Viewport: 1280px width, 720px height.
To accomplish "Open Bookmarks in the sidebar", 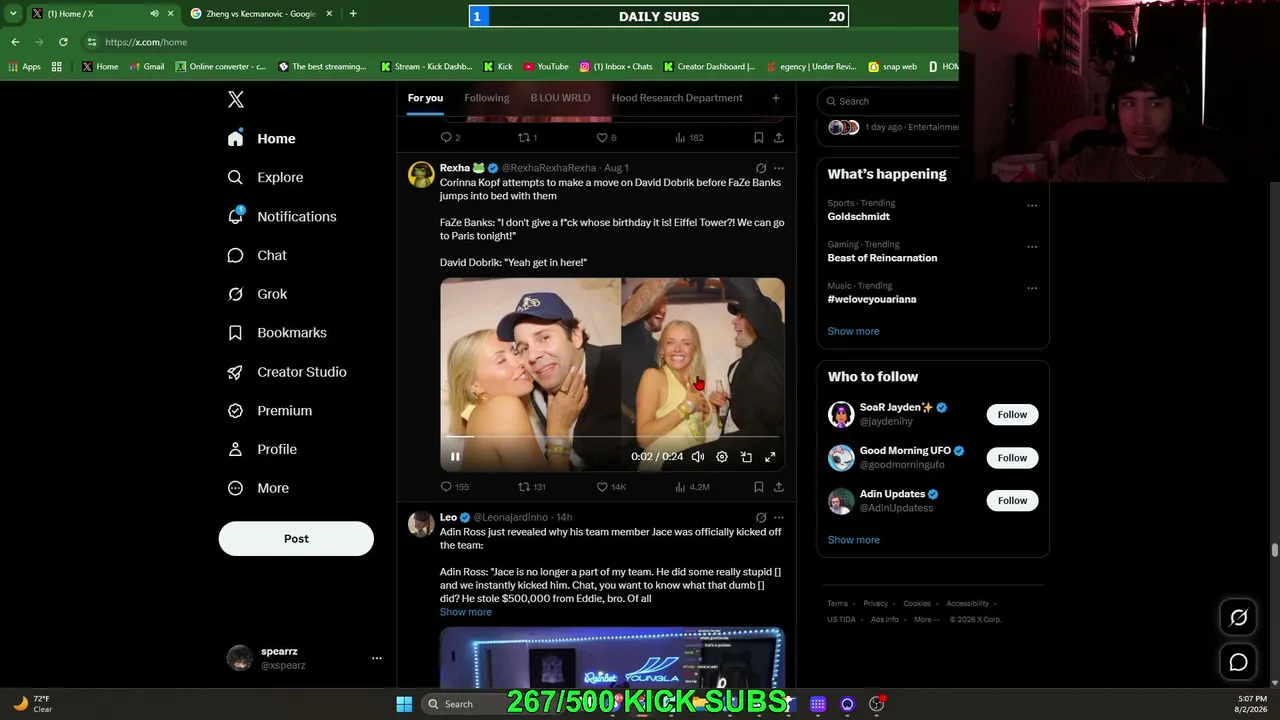I will click(277, 333).
